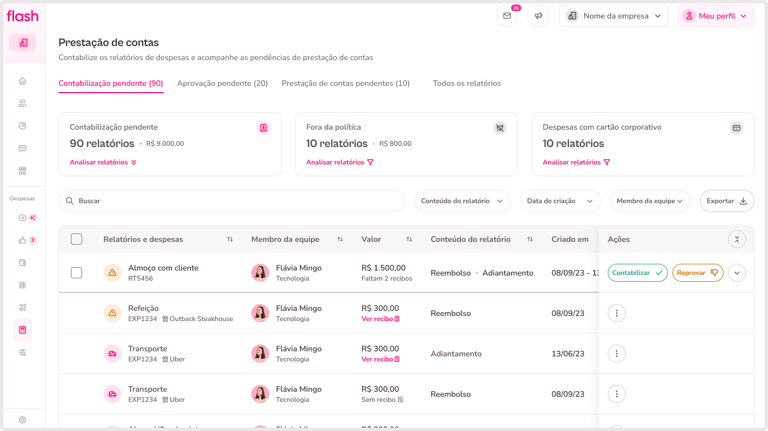Tick the checkbox for Almoço com cliente
The image size is (768, 431).
[76, 273]
